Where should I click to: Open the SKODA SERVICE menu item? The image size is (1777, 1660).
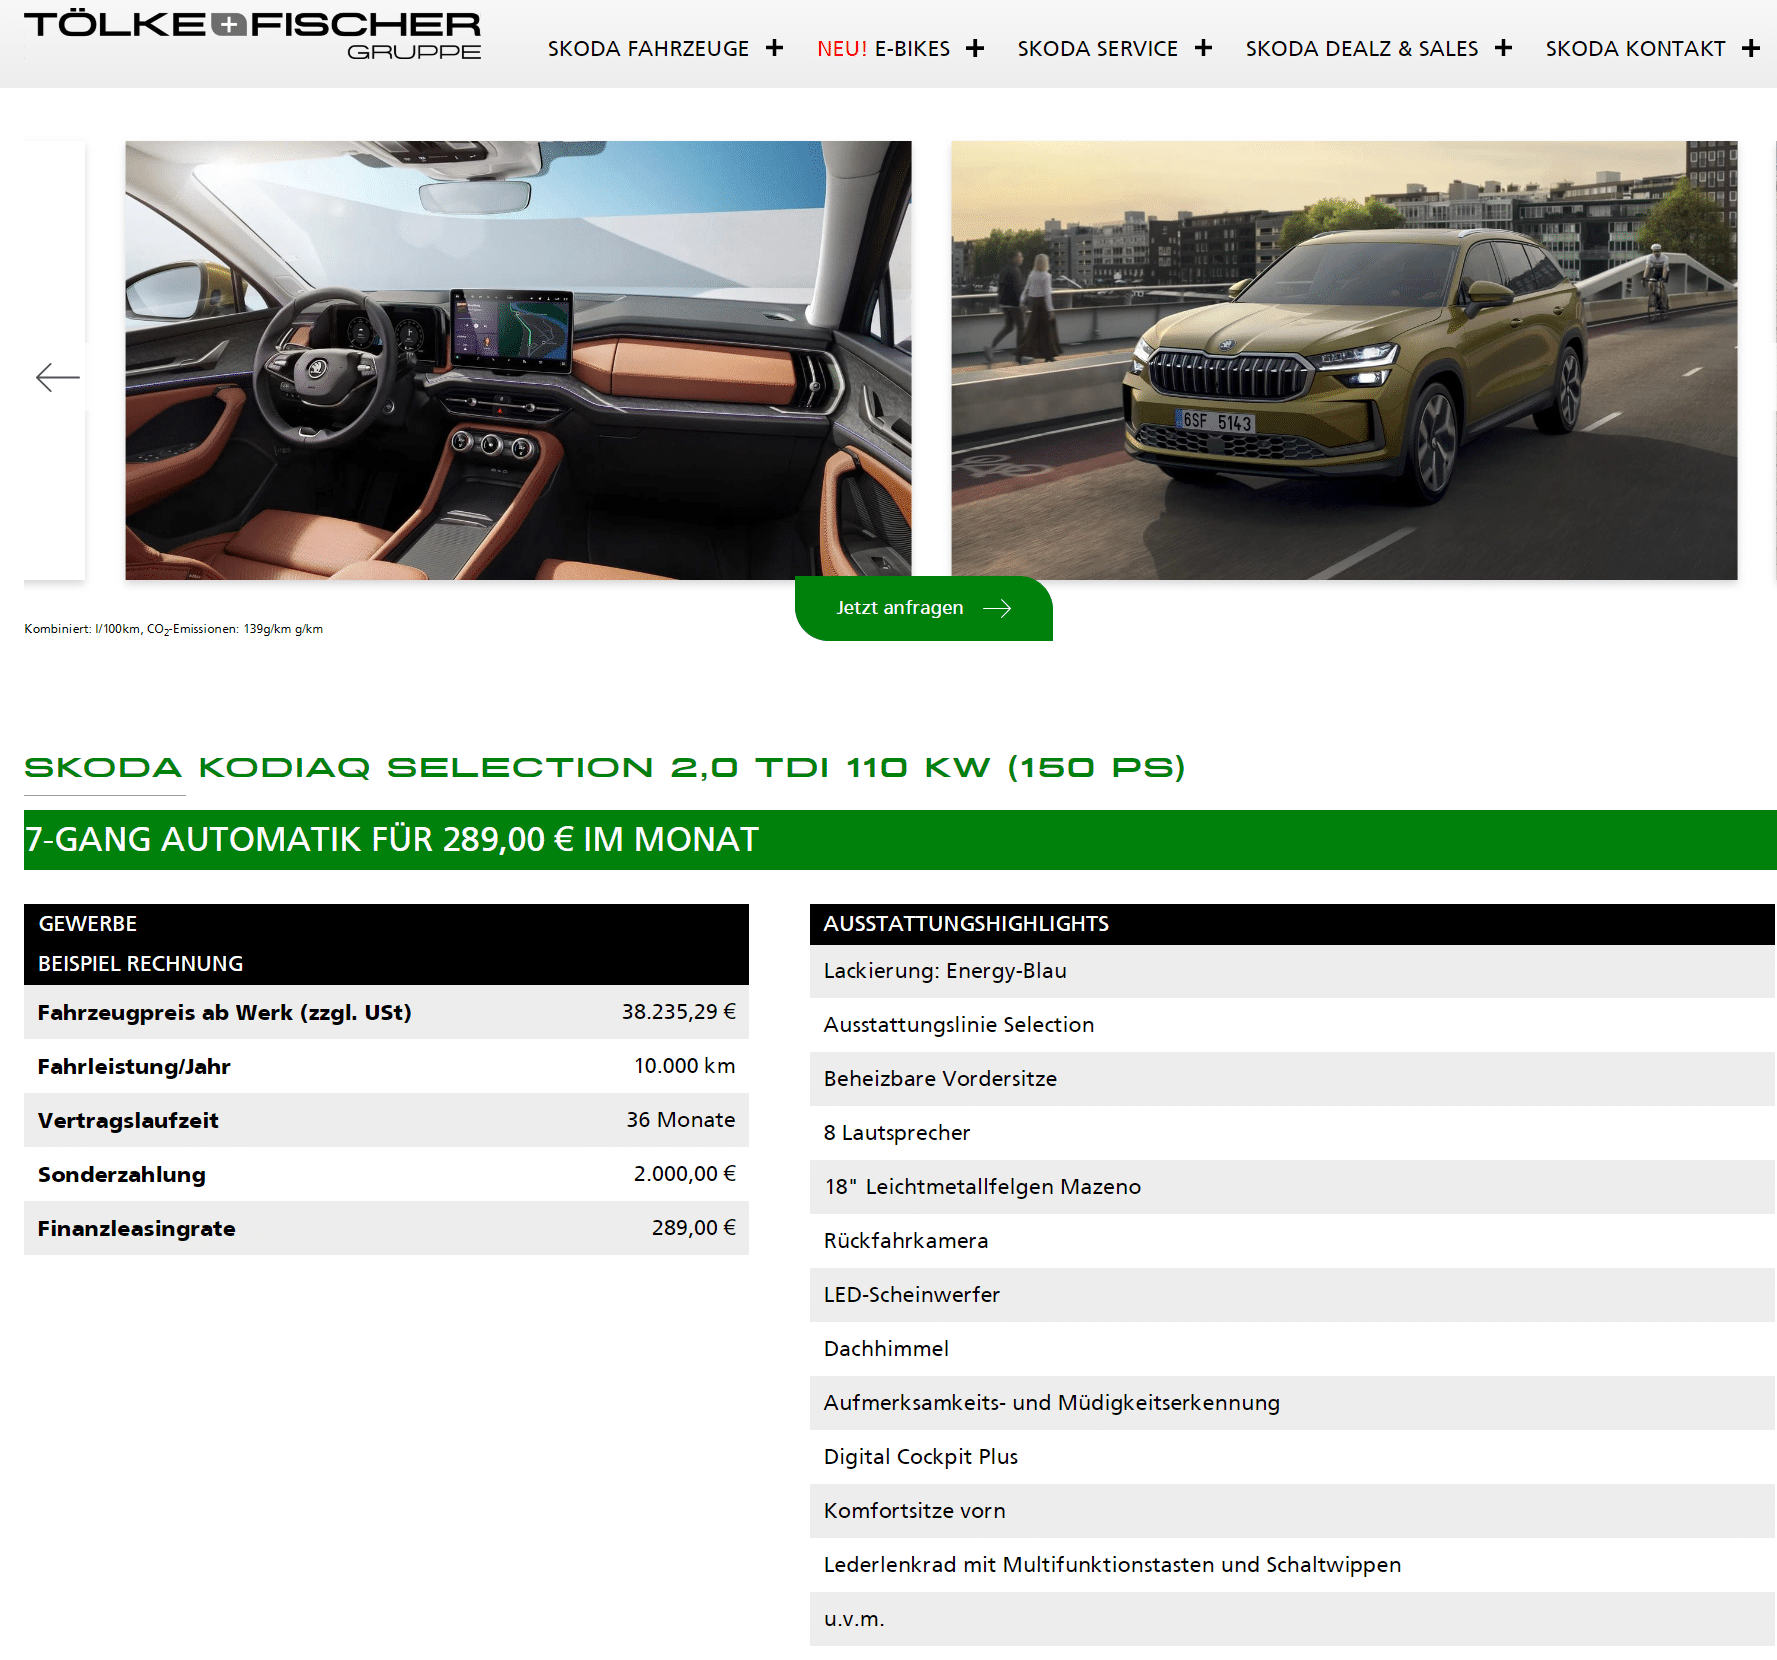coord(1097,48)
